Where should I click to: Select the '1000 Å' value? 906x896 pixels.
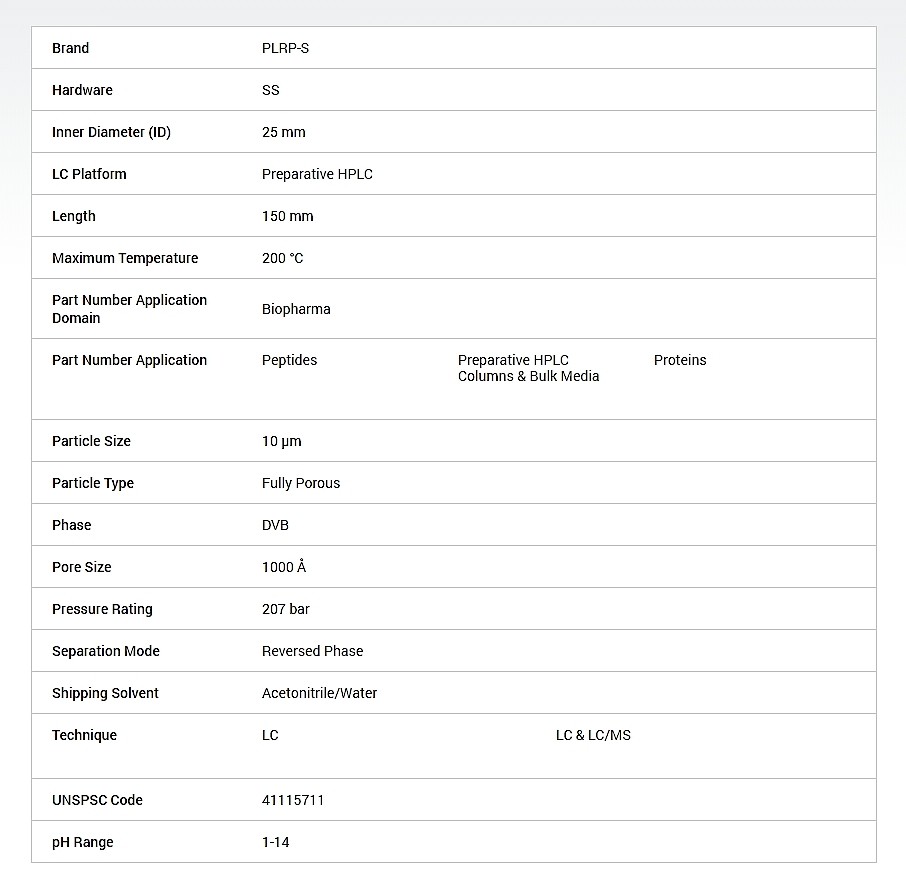point(284,567)
